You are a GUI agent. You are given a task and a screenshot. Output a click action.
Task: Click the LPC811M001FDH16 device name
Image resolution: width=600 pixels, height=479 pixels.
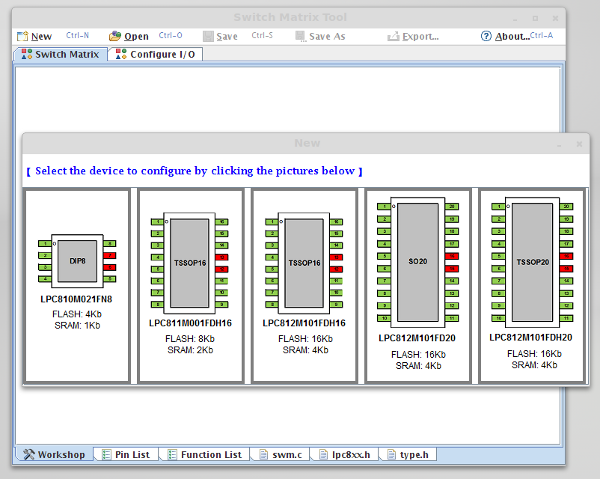tap(190, 323)
